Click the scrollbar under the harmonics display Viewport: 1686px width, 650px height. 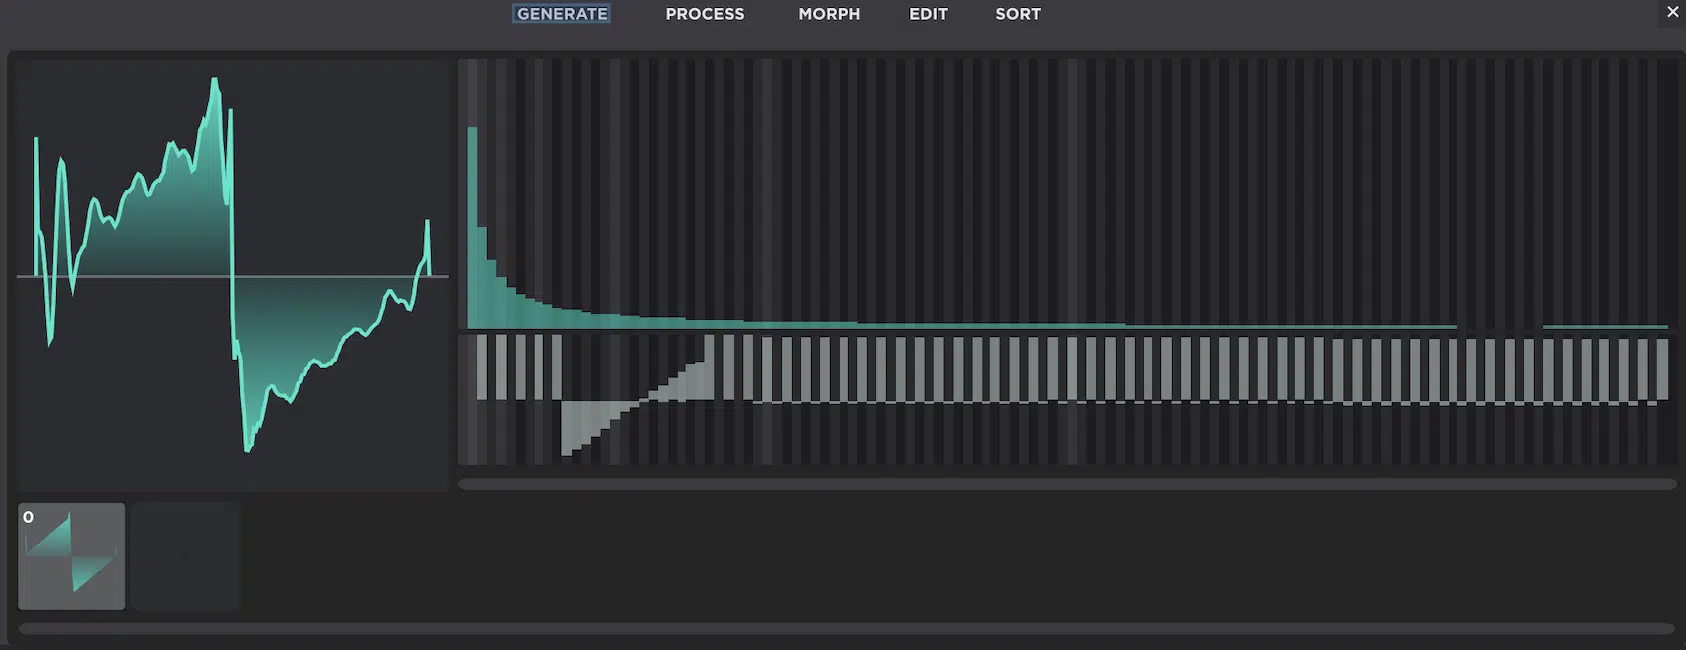(x=1066, y=484)
